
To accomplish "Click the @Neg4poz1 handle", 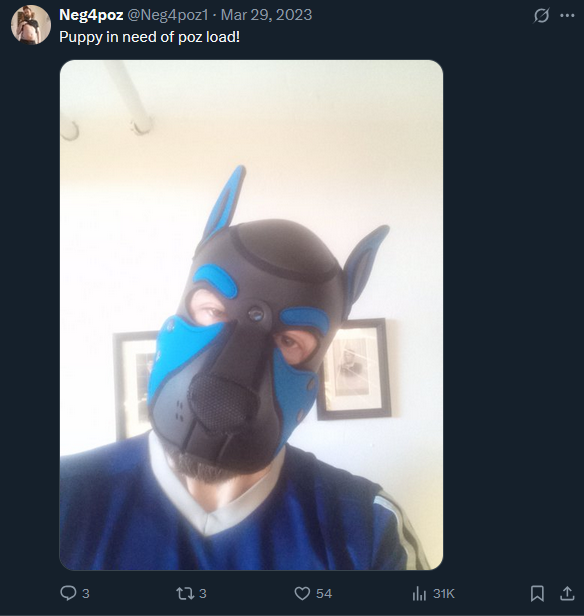I will tap(168, 15).
